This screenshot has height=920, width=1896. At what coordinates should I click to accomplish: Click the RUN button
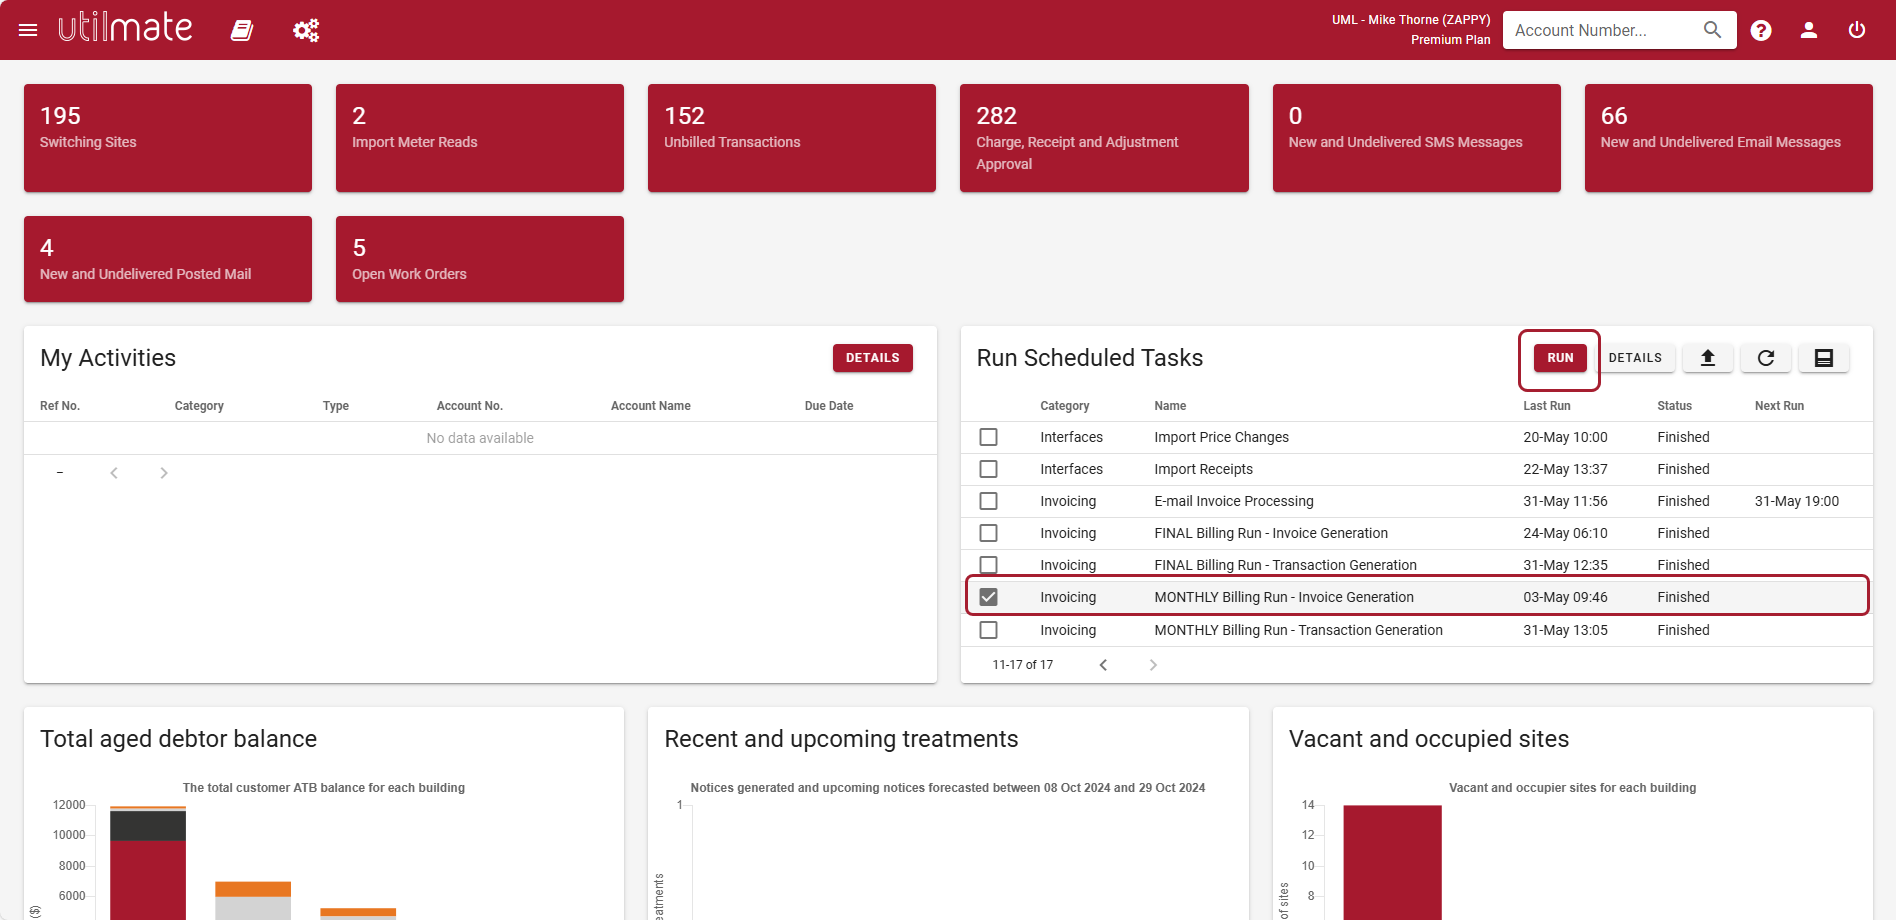[1560, 358]
